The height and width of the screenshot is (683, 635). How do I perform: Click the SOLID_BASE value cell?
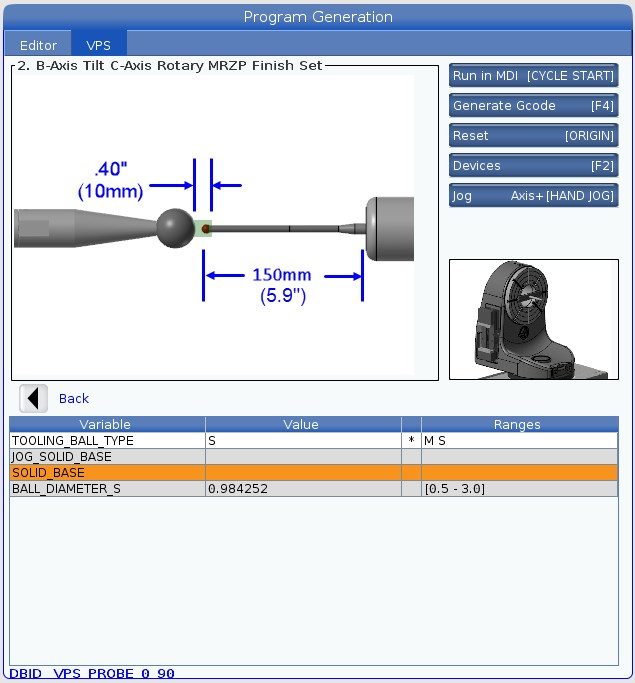click(303, 473)
